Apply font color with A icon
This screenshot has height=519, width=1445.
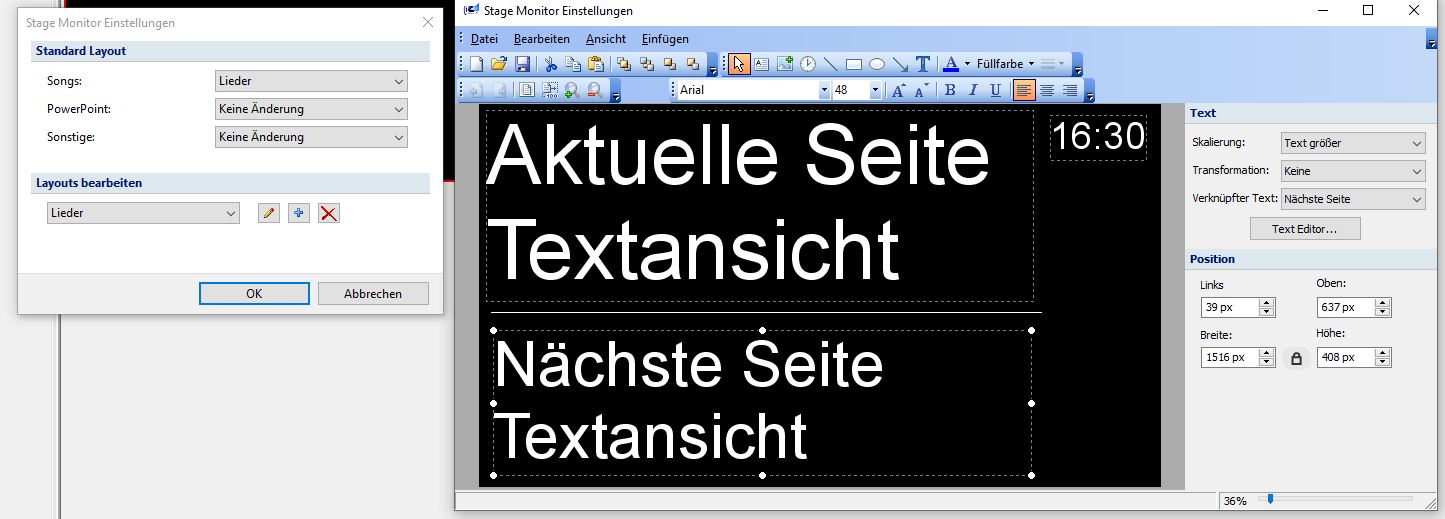[950, 64]
